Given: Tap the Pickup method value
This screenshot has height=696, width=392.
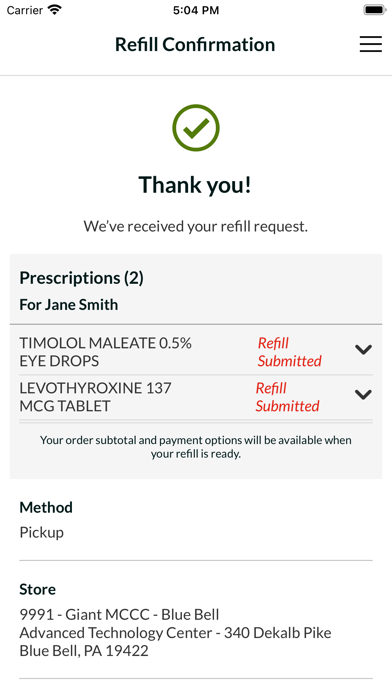Looking at the screenshot, I should 42,532.
